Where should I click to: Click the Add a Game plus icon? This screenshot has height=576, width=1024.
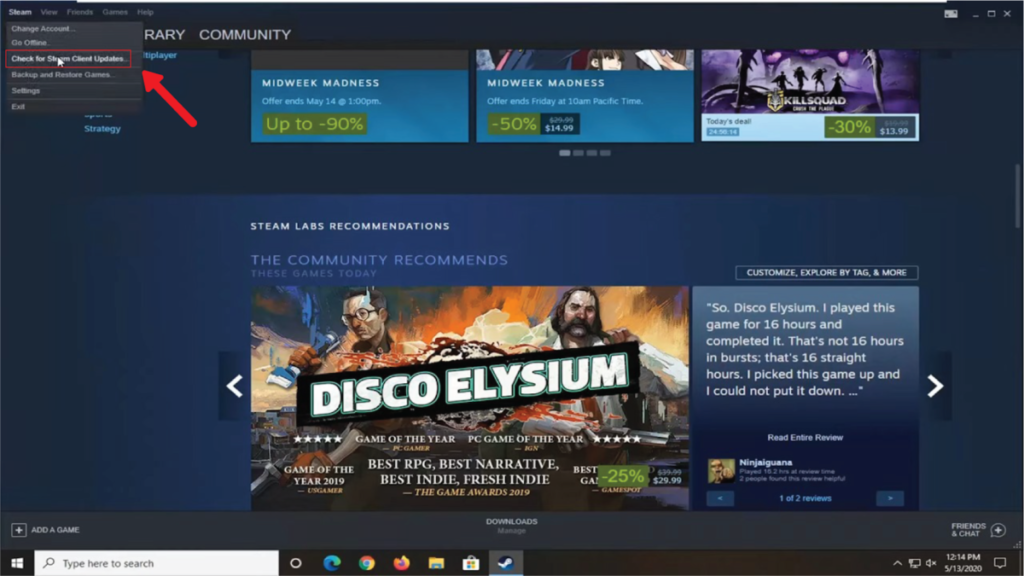[x=18, y=530]
